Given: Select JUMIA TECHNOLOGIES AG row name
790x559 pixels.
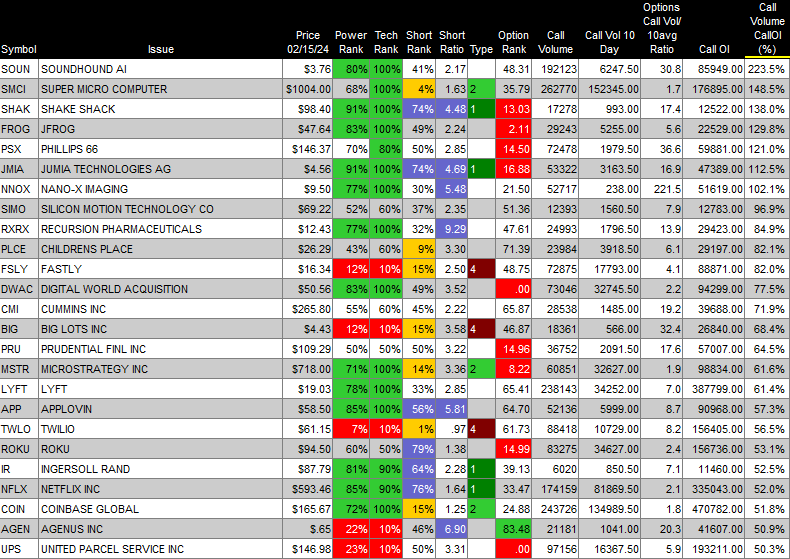Looking at the screenshot, I should pos(106,169).
